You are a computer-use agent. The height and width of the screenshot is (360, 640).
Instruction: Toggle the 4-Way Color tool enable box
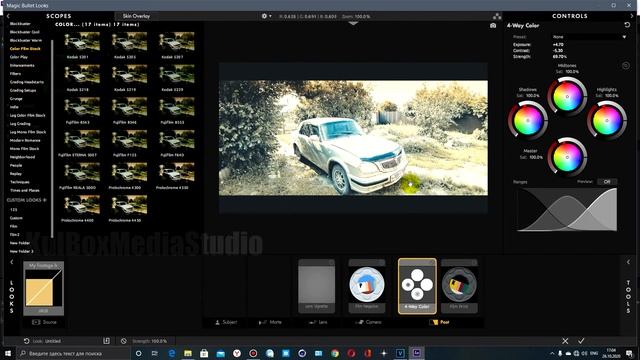(x=432, y=262)
